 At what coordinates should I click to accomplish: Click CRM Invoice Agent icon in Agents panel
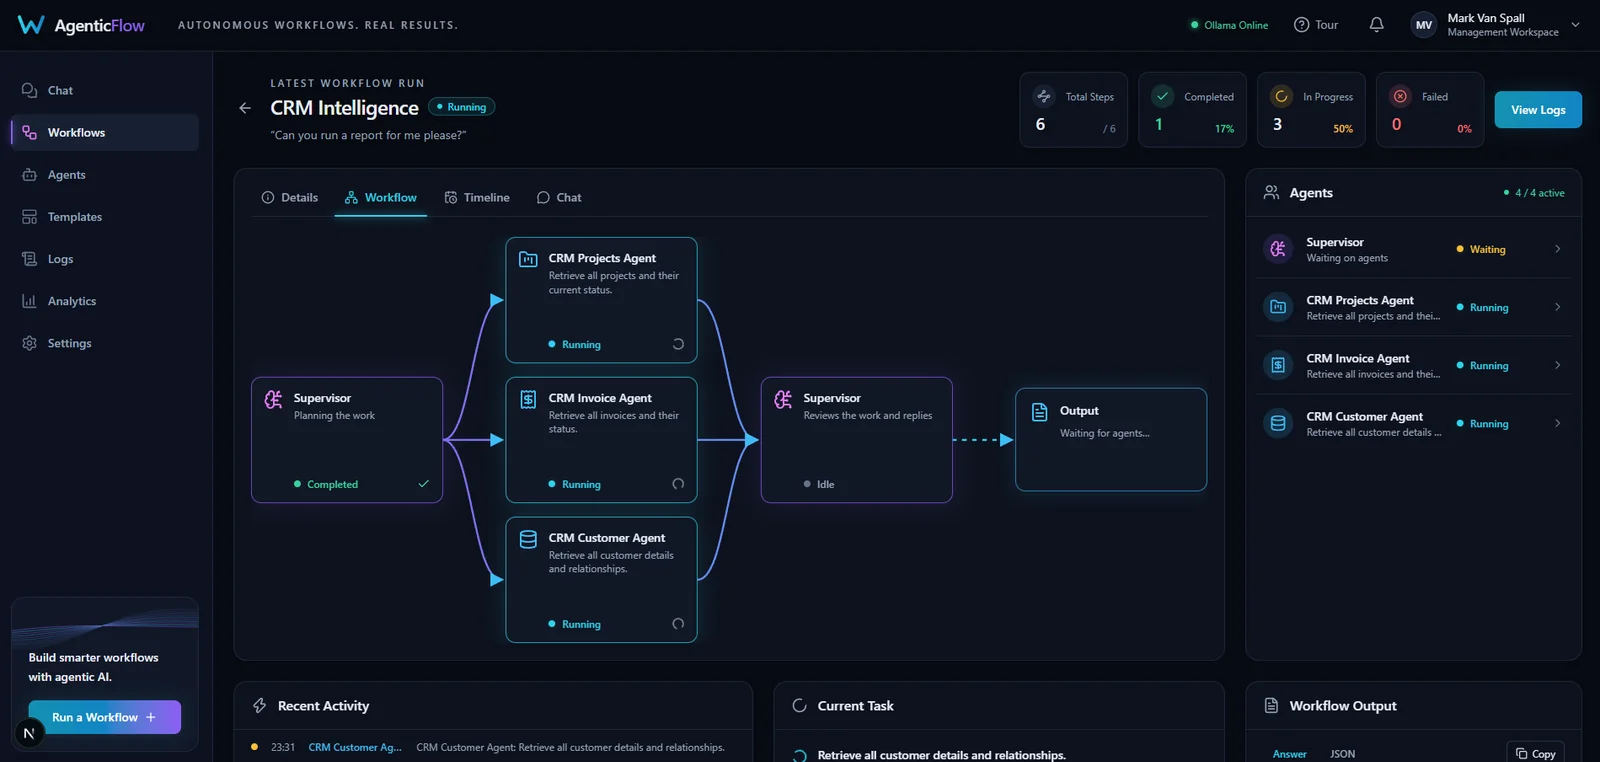(1278, 365)
